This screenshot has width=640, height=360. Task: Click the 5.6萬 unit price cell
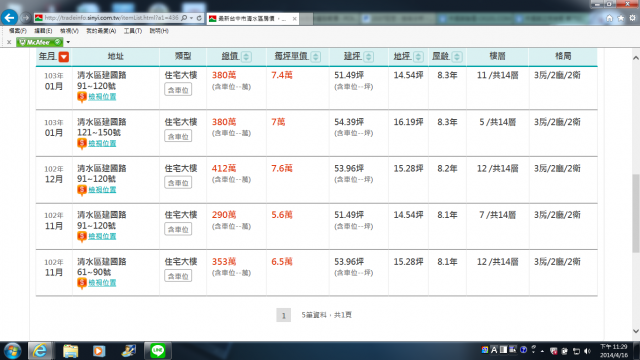(282, 215)
